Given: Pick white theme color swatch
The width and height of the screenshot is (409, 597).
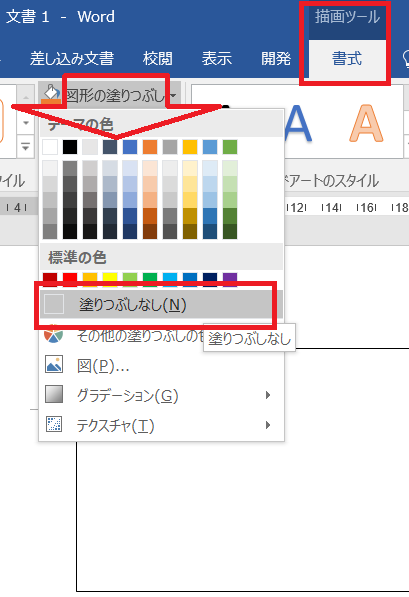Looking at the screenshot, I should (x=50, y=147).
